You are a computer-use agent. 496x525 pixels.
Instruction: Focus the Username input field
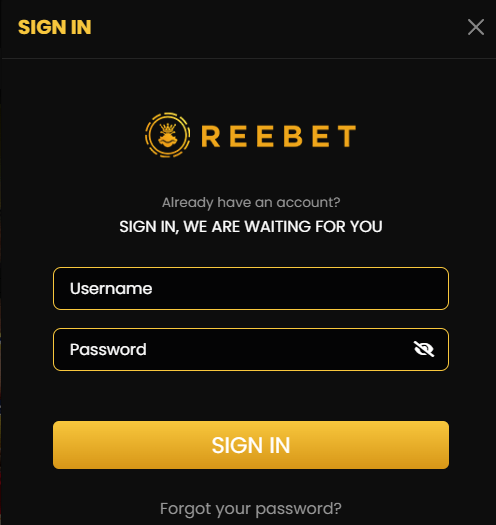[251, 288]
